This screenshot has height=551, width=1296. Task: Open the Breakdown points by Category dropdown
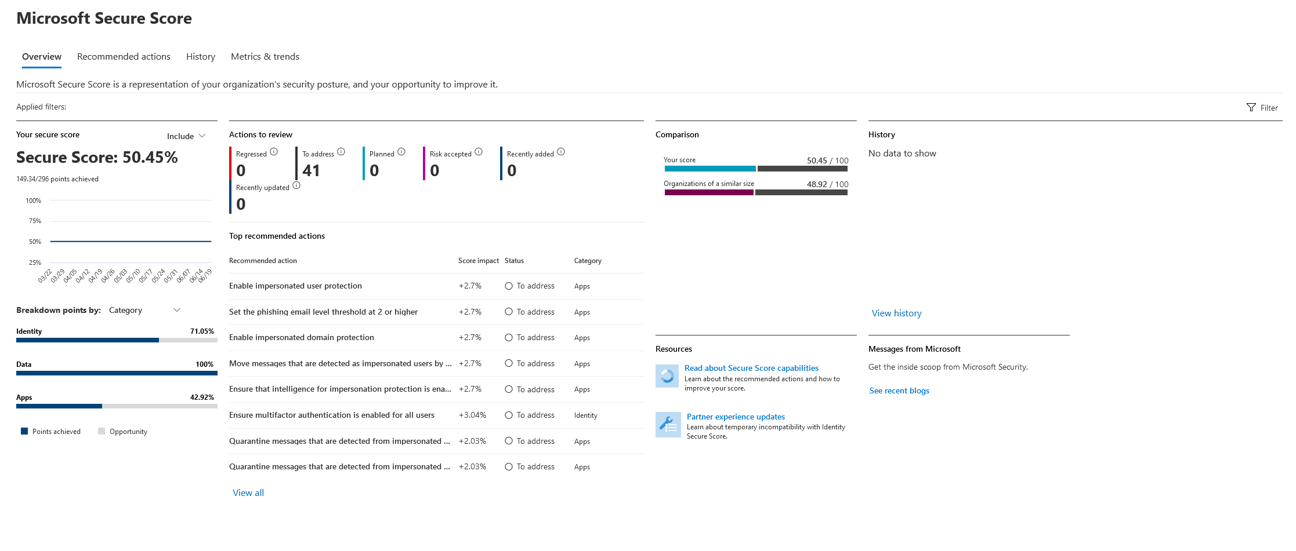pyautogui.click(x=145, y=310)
